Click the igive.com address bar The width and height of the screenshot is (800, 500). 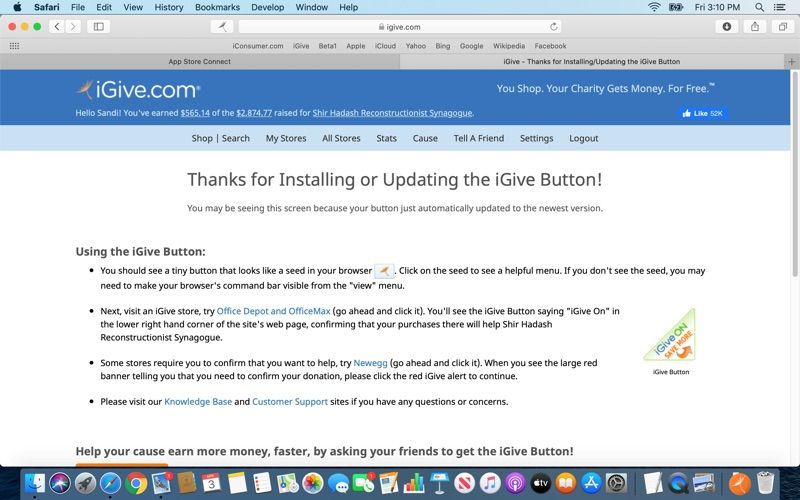pyautogui.click(x=399, y=27)
